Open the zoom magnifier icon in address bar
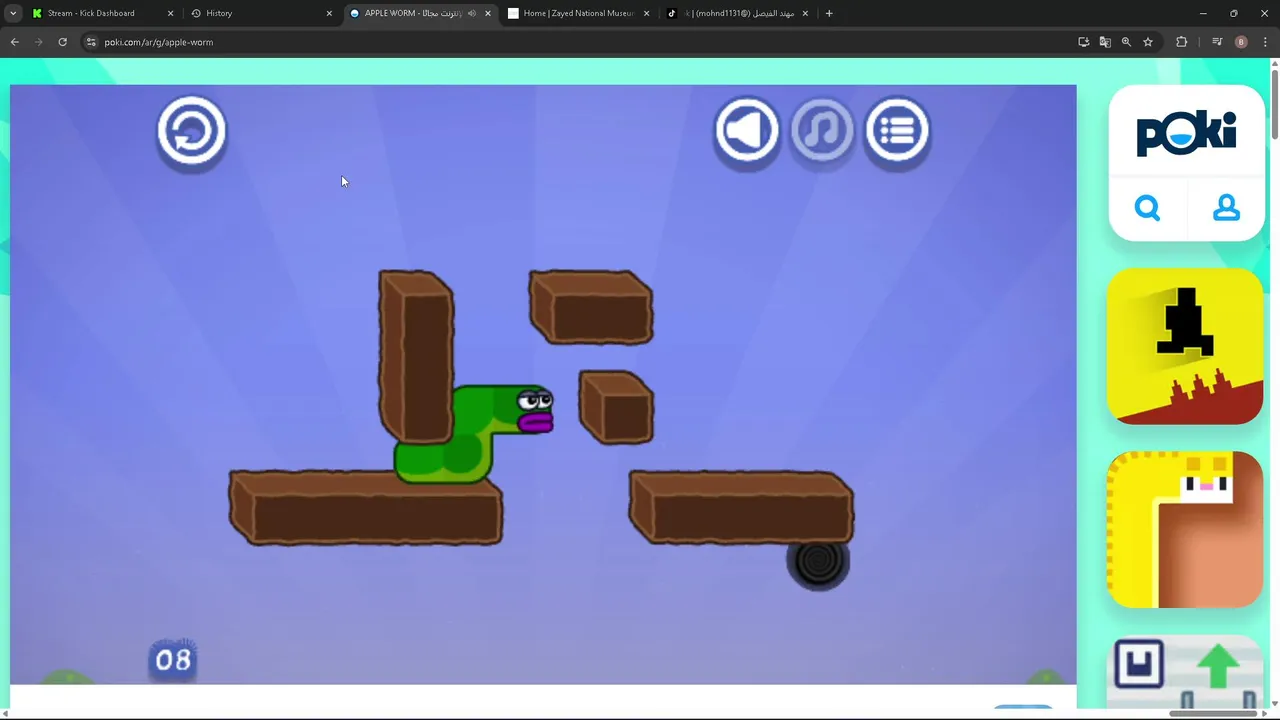 (x=1126, y=42)
